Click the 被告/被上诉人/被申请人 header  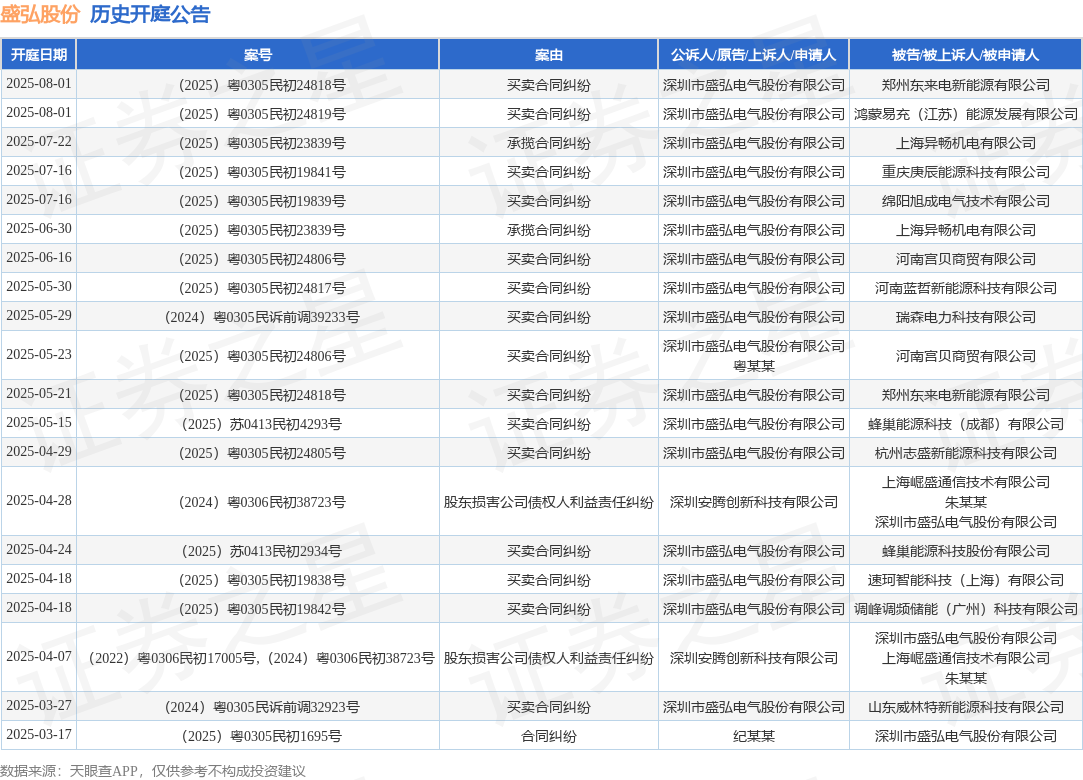tap(966, 55)
